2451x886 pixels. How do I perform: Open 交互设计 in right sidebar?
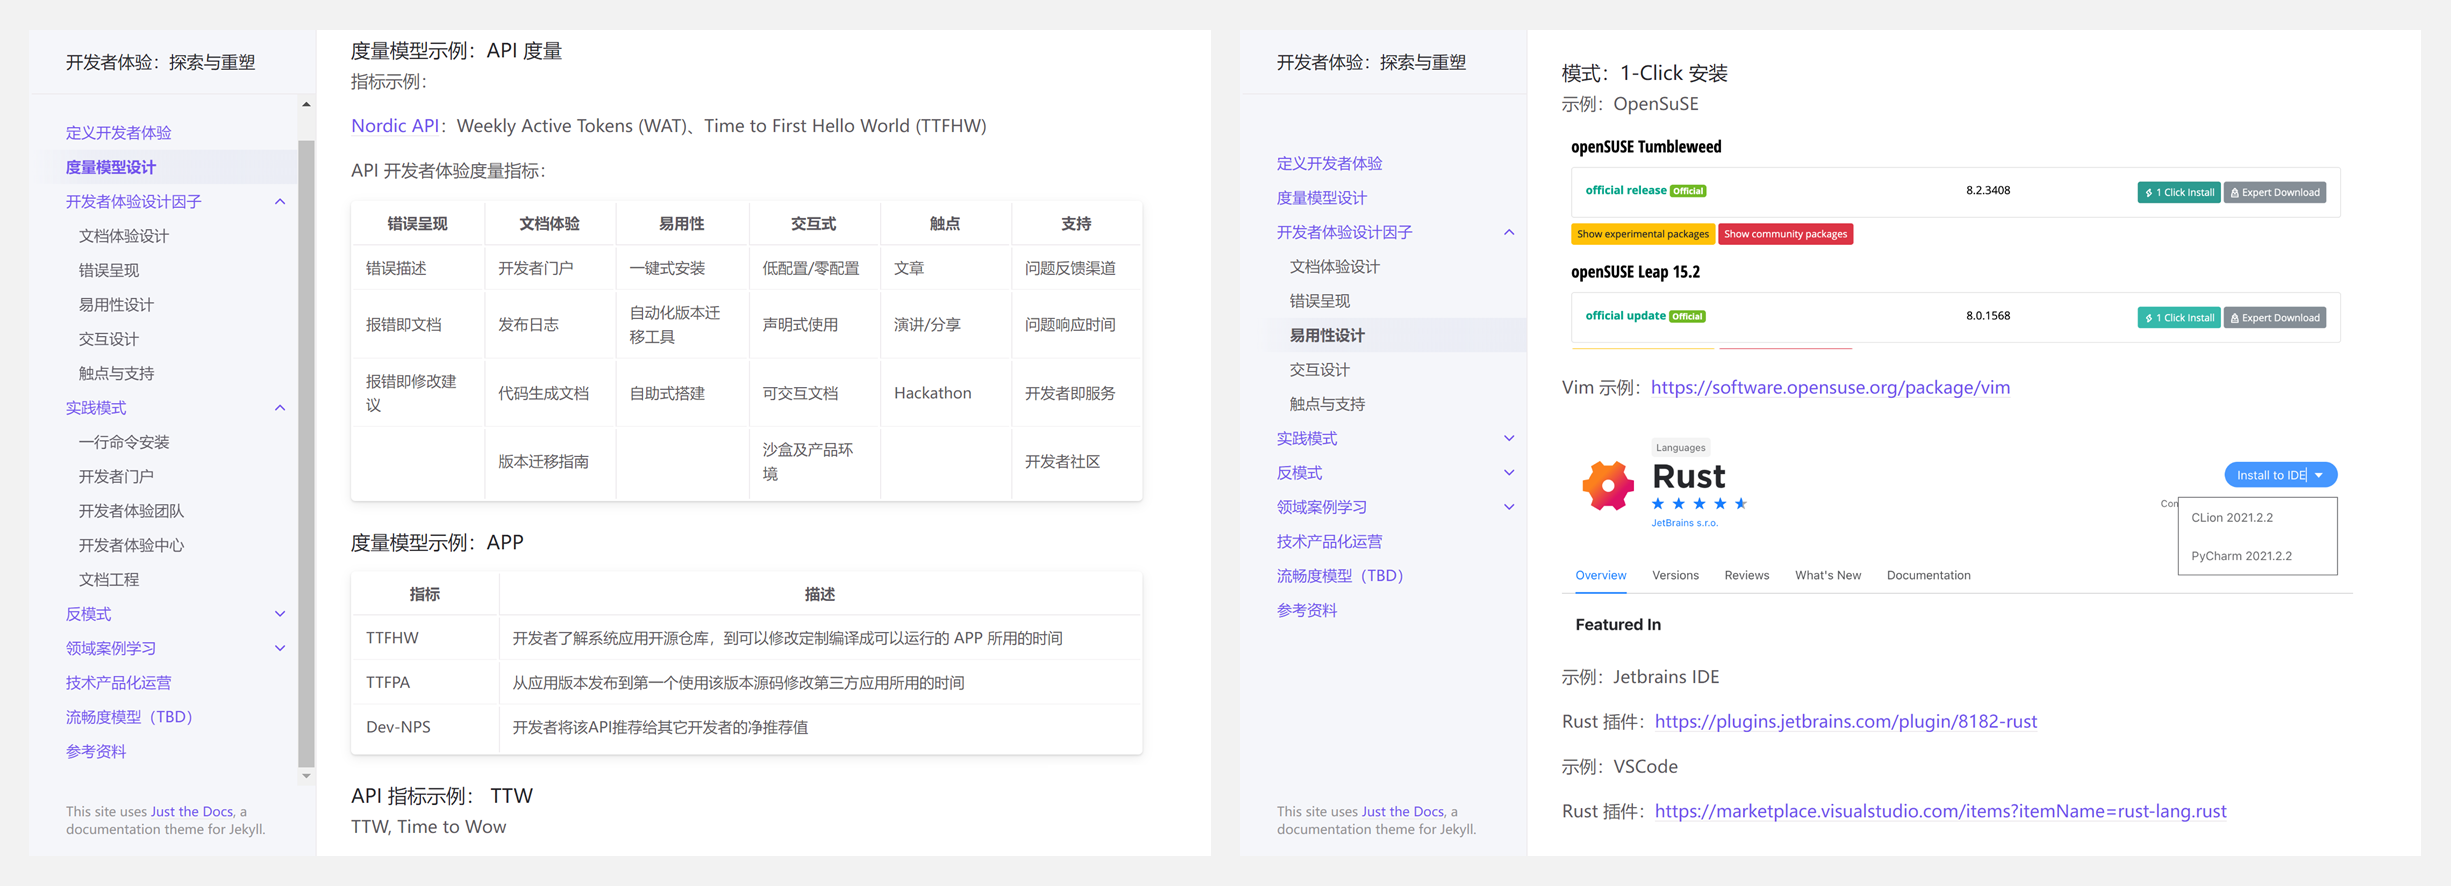(1320, 370)
